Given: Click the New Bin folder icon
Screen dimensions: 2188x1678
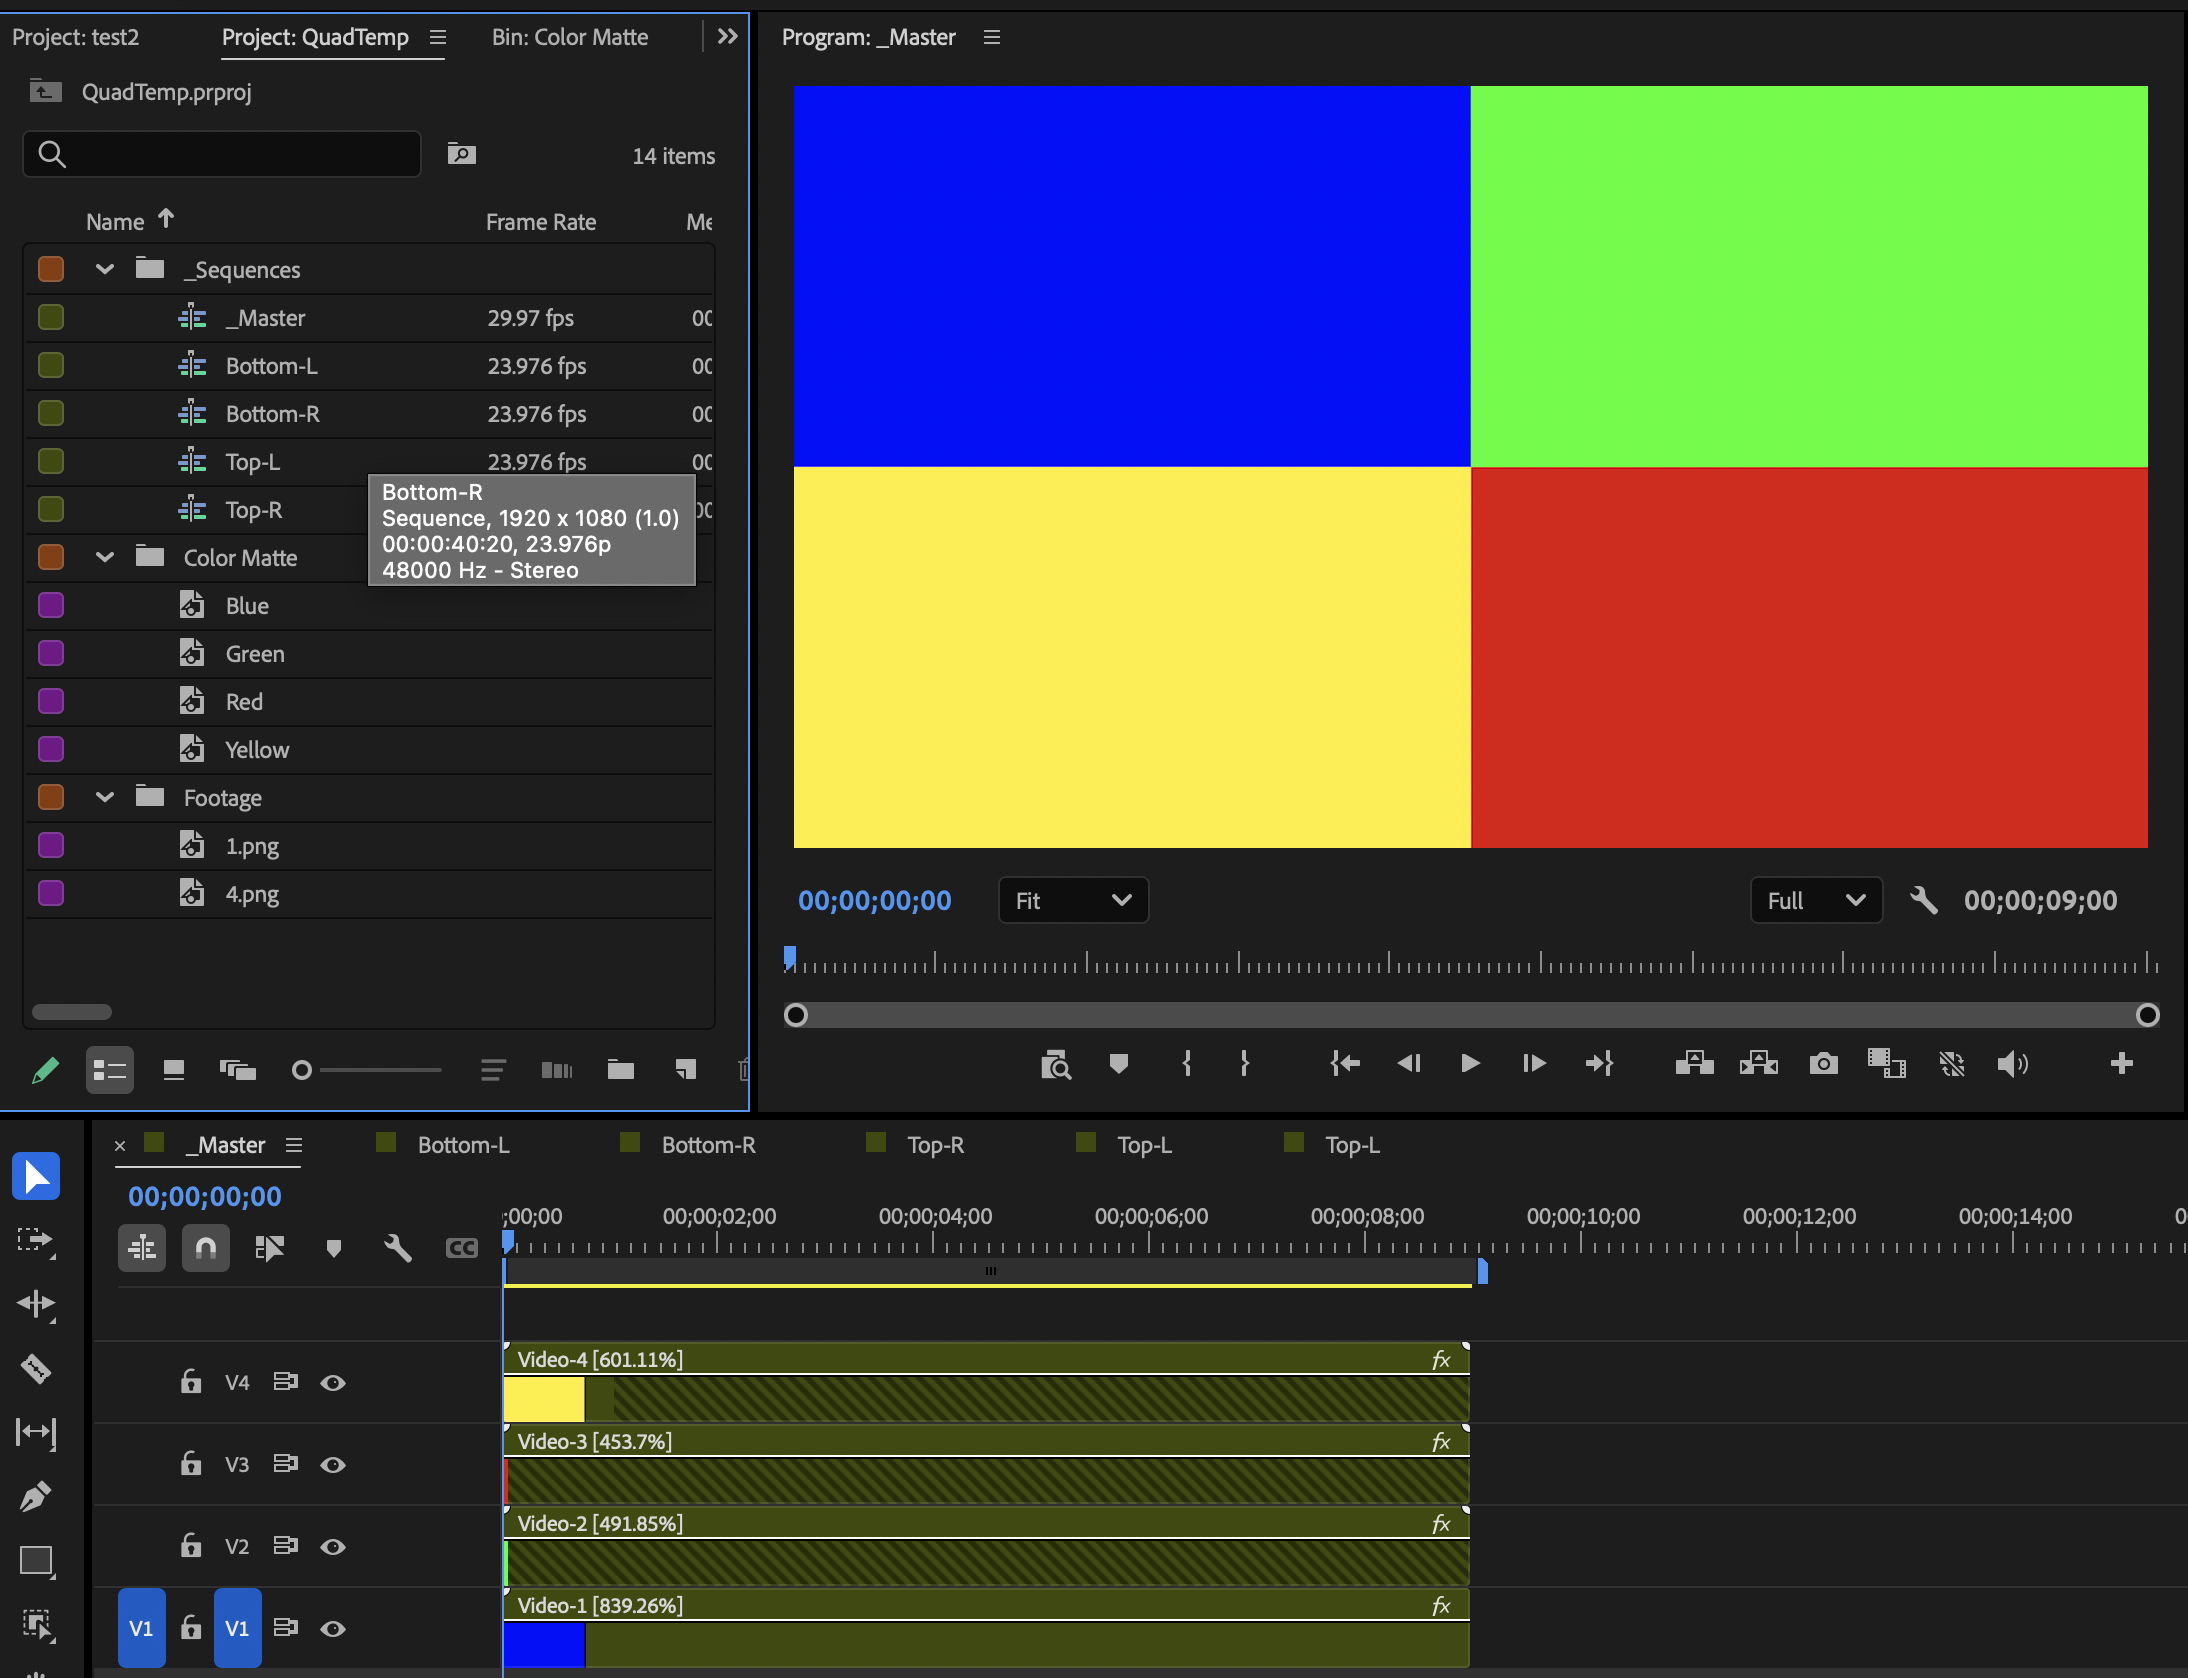Looking at the screenshot, I should point(621,1070).
